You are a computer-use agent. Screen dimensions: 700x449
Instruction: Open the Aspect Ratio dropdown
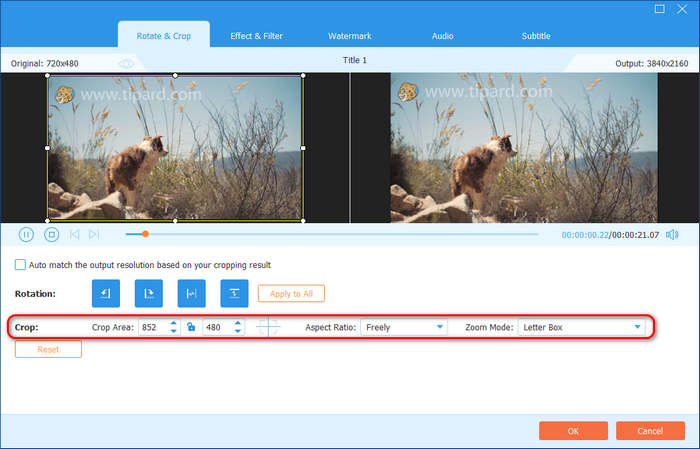click(404, 327)
